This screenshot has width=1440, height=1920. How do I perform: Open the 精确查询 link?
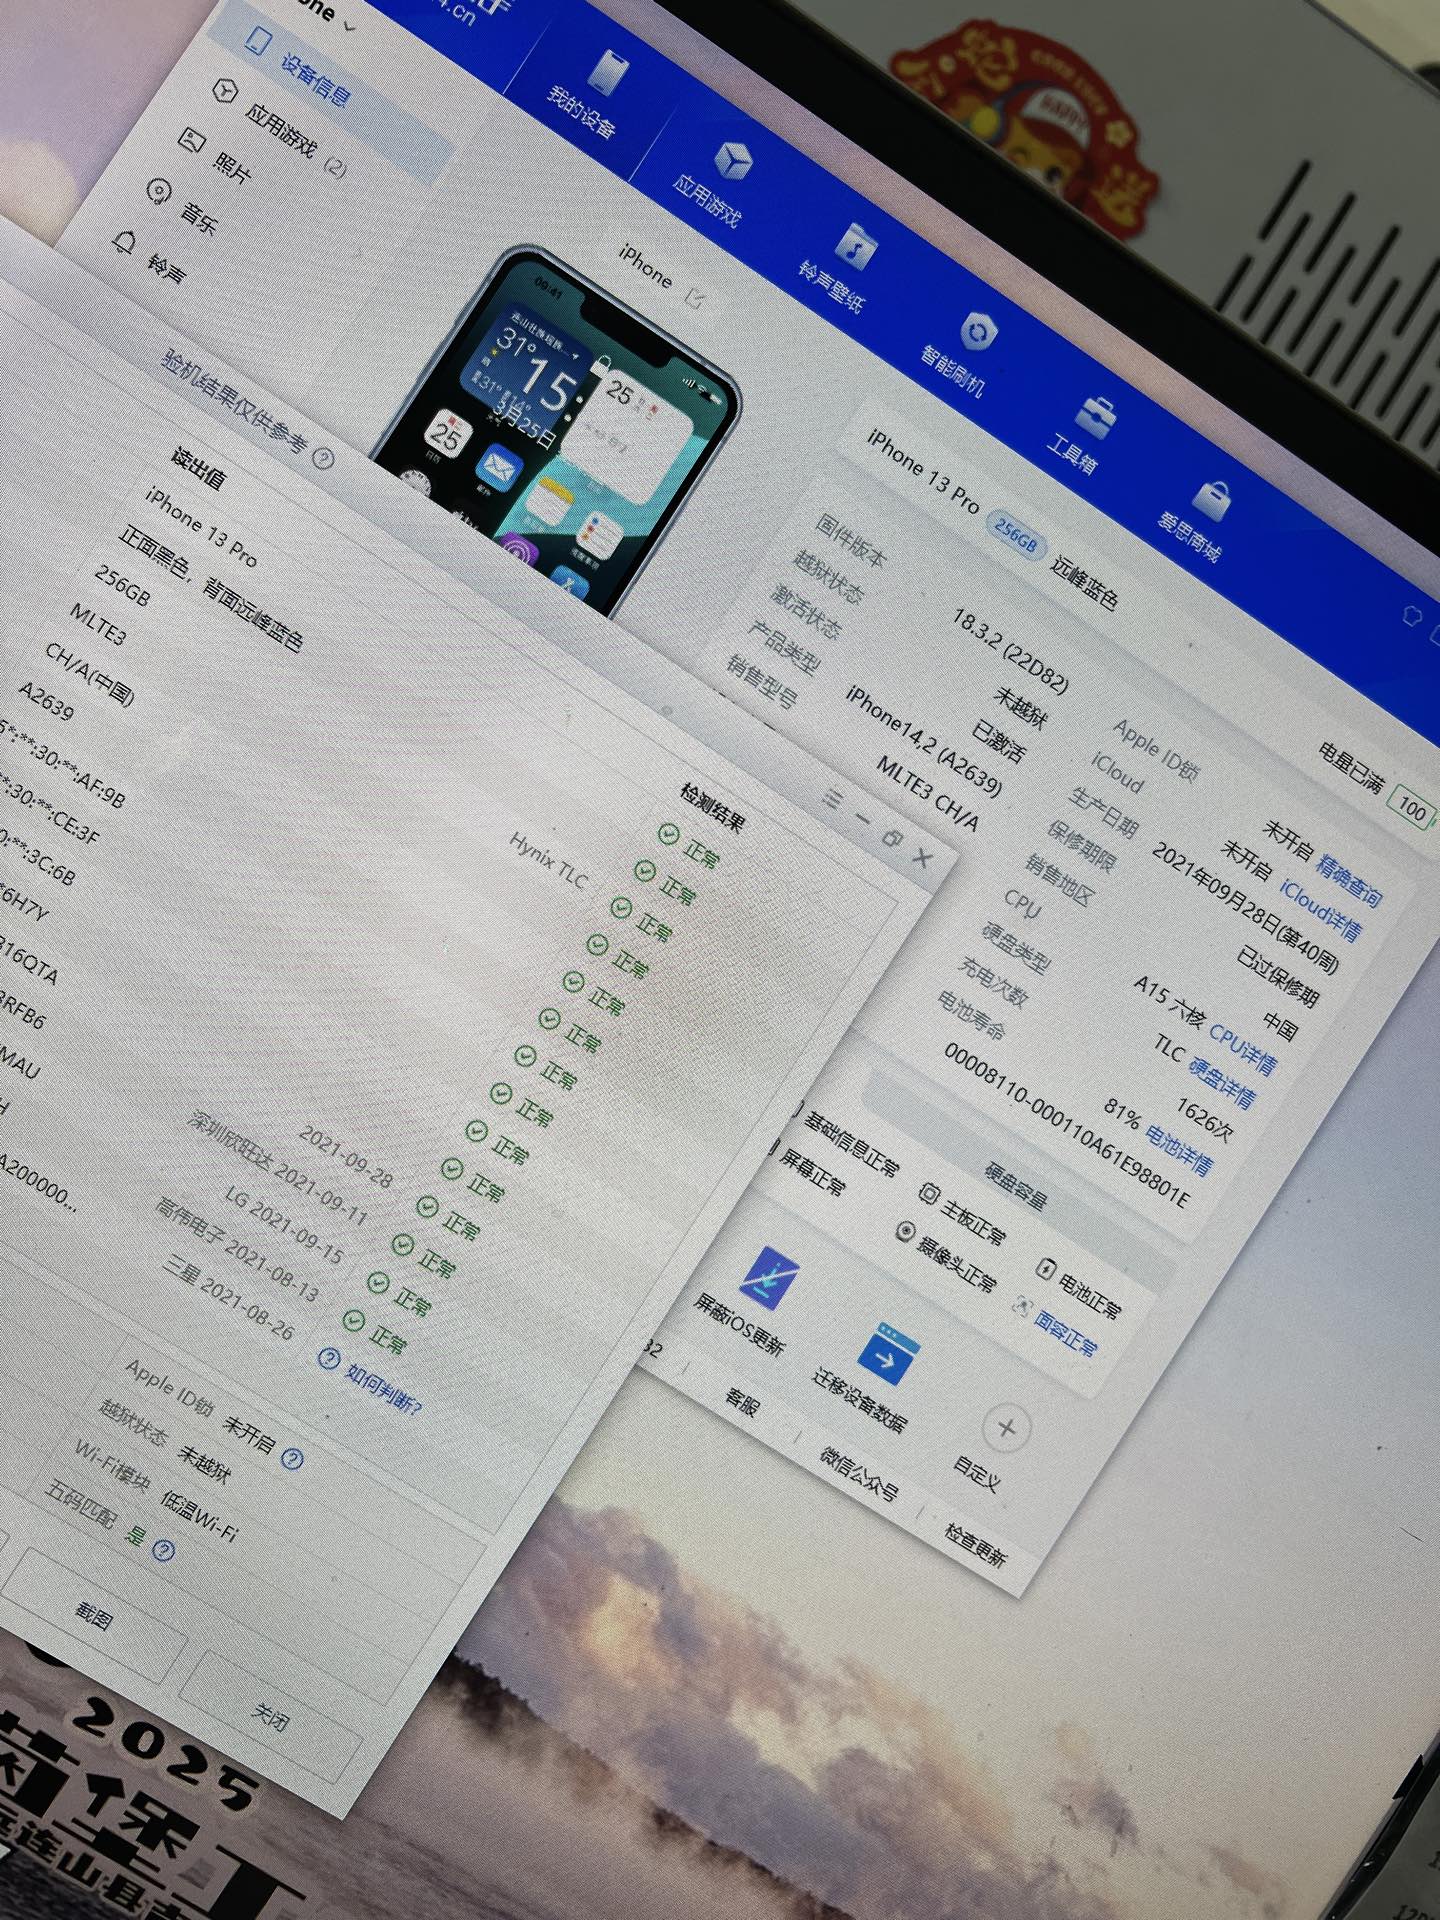(x=1349, y=879)
